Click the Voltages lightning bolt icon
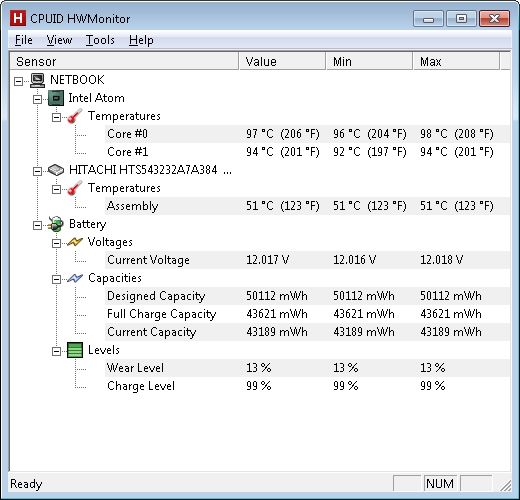Viewport: 520px width, 500px height. coord(75,242)
